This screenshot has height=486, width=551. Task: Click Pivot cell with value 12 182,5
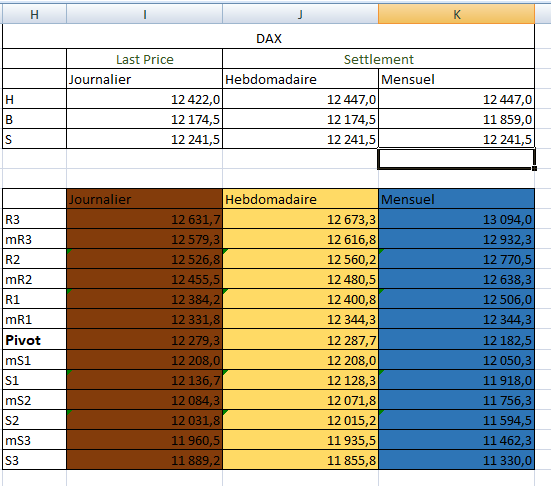456,339
